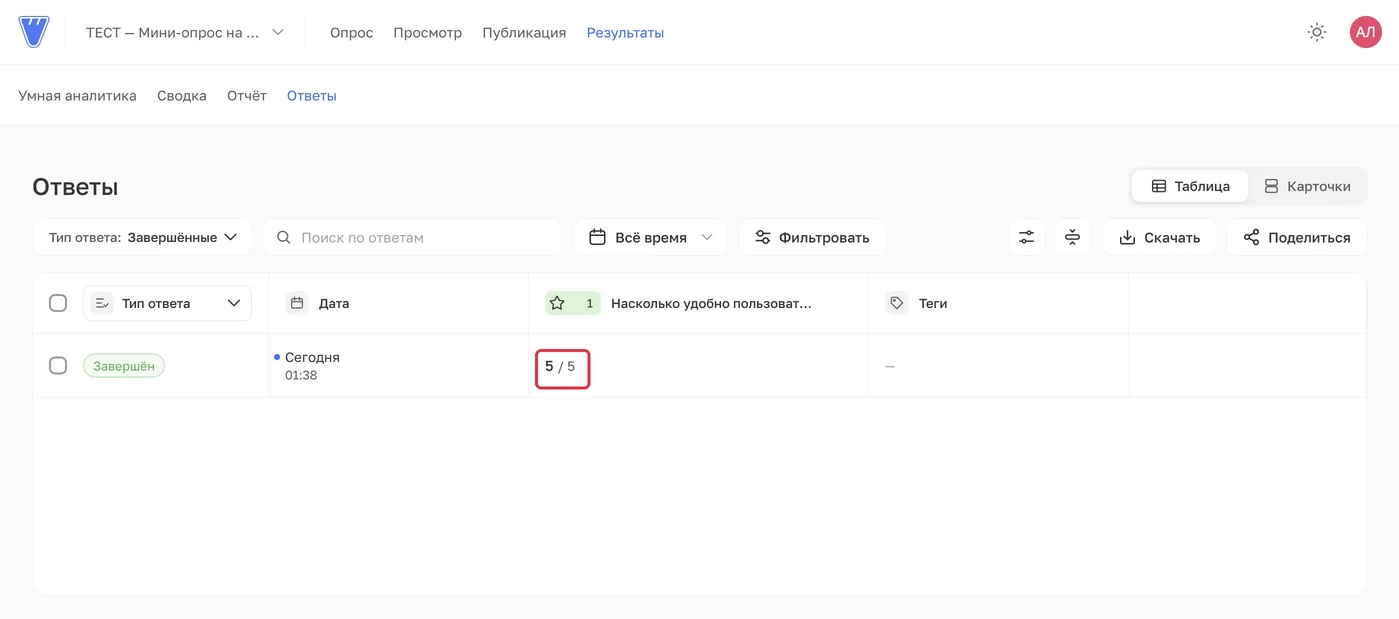Toggle the light theme sun icon
Viewport: 1399px width, 619px height.
[x=1317, y=32]
